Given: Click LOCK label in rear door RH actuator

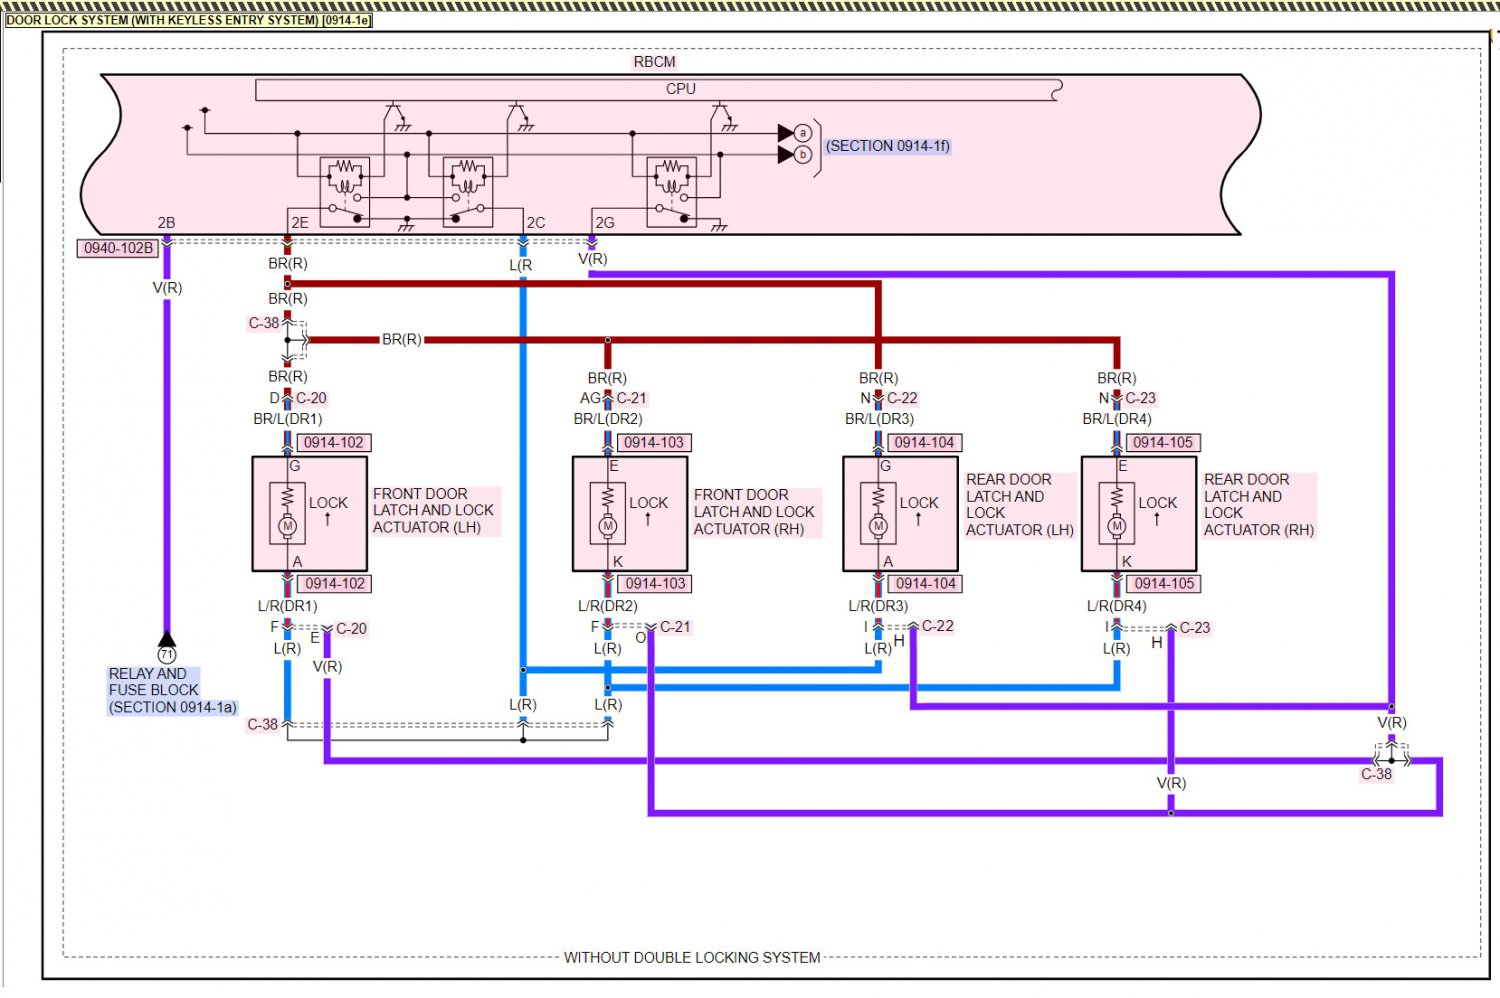Looking at the screenshot, I should (x=1157, y=503).
